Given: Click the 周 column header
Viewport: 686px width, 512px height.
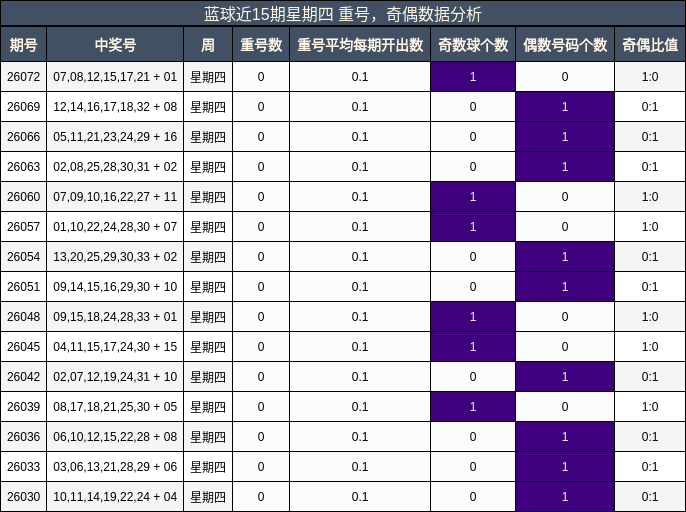Looking at the screenshot, I should [x=208, y=44].
